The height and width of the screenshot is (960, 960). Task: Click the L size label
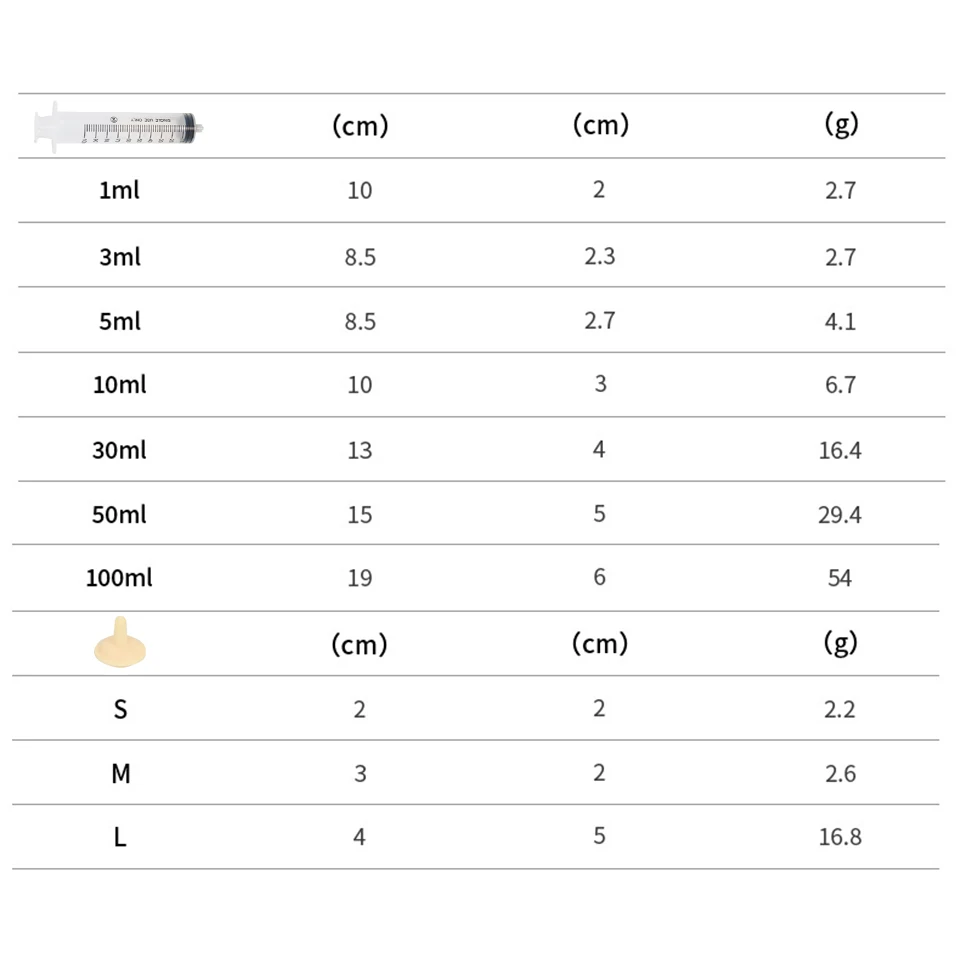pos(120,837)
